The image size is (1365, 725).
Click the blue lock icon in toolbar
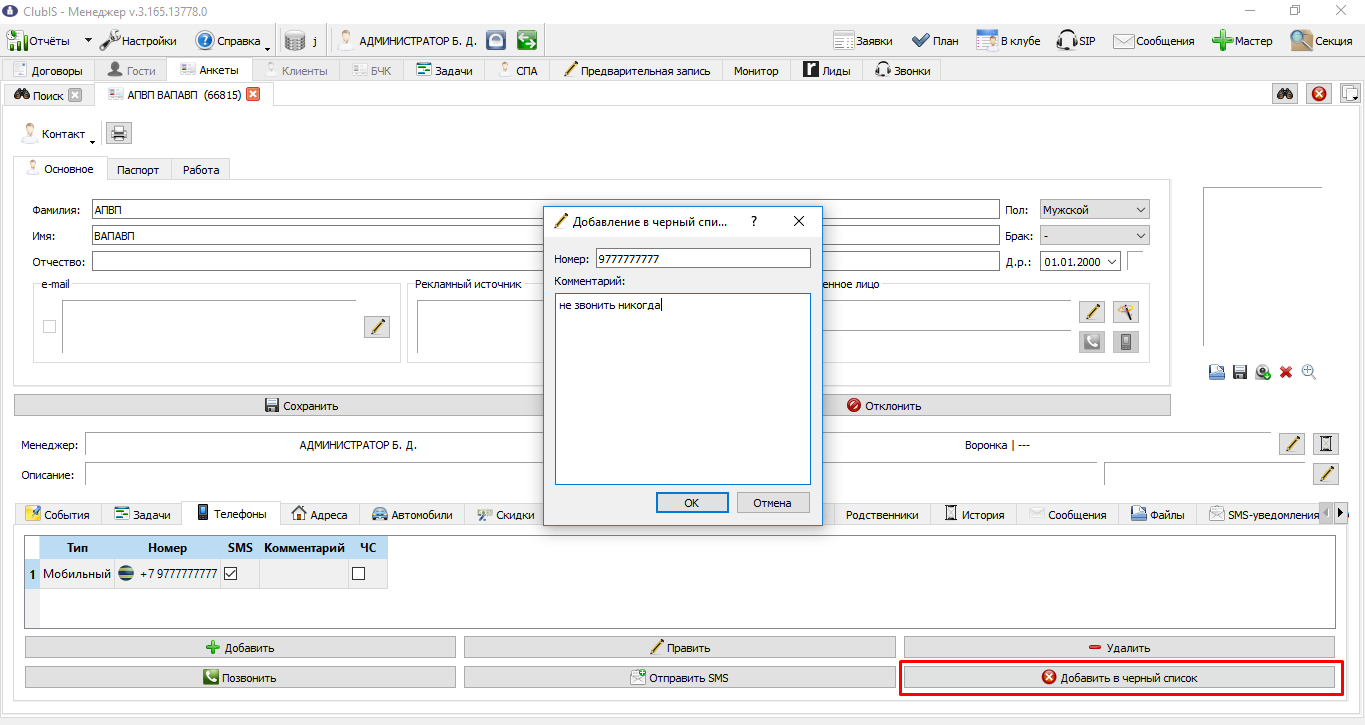(495, 41)
